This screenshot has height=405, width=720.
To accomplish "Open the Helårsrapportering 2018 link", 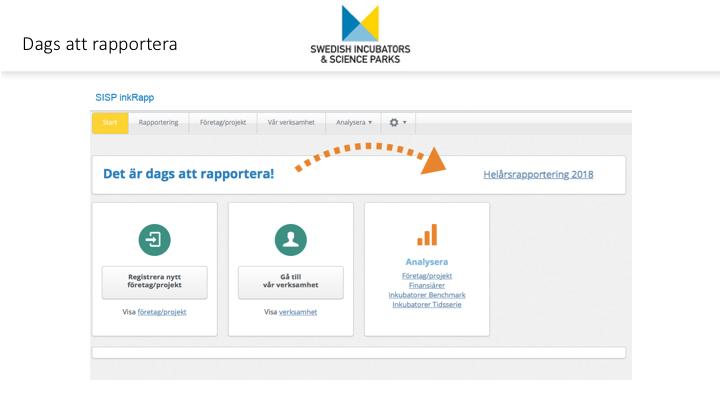I will [x=538, y=174].
